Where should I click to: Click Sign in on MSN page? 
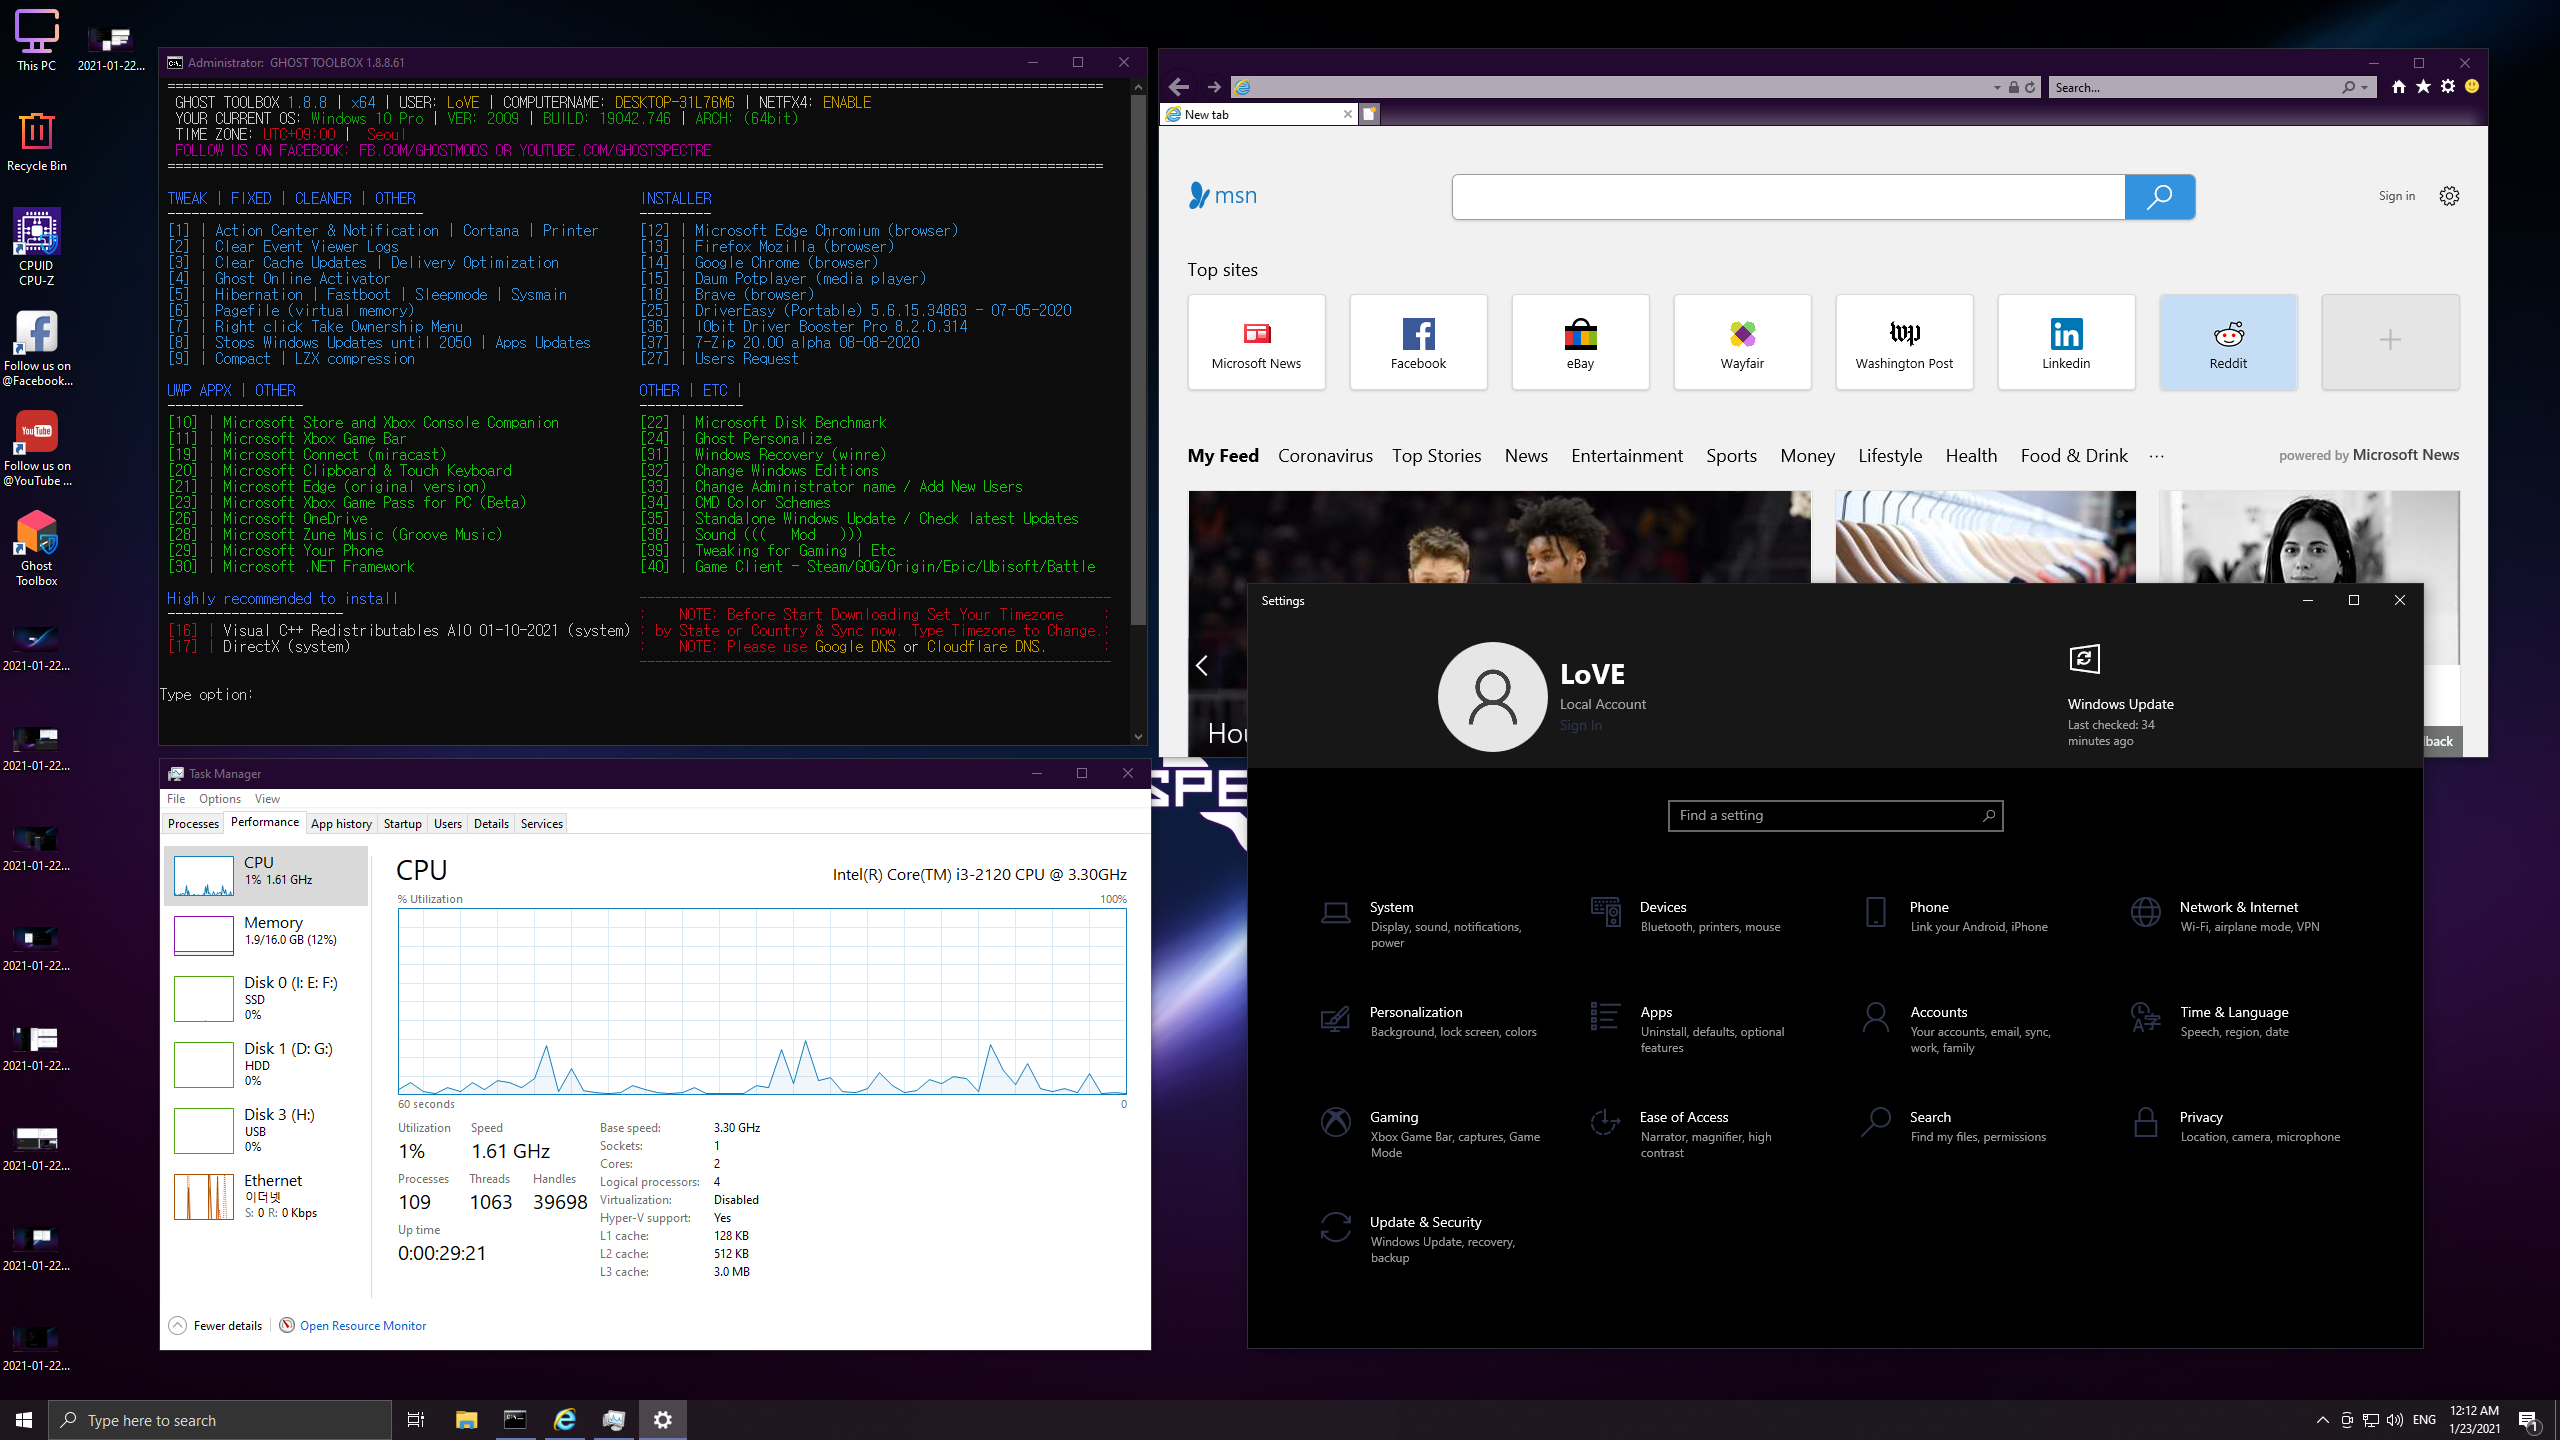click(2396, 196)
